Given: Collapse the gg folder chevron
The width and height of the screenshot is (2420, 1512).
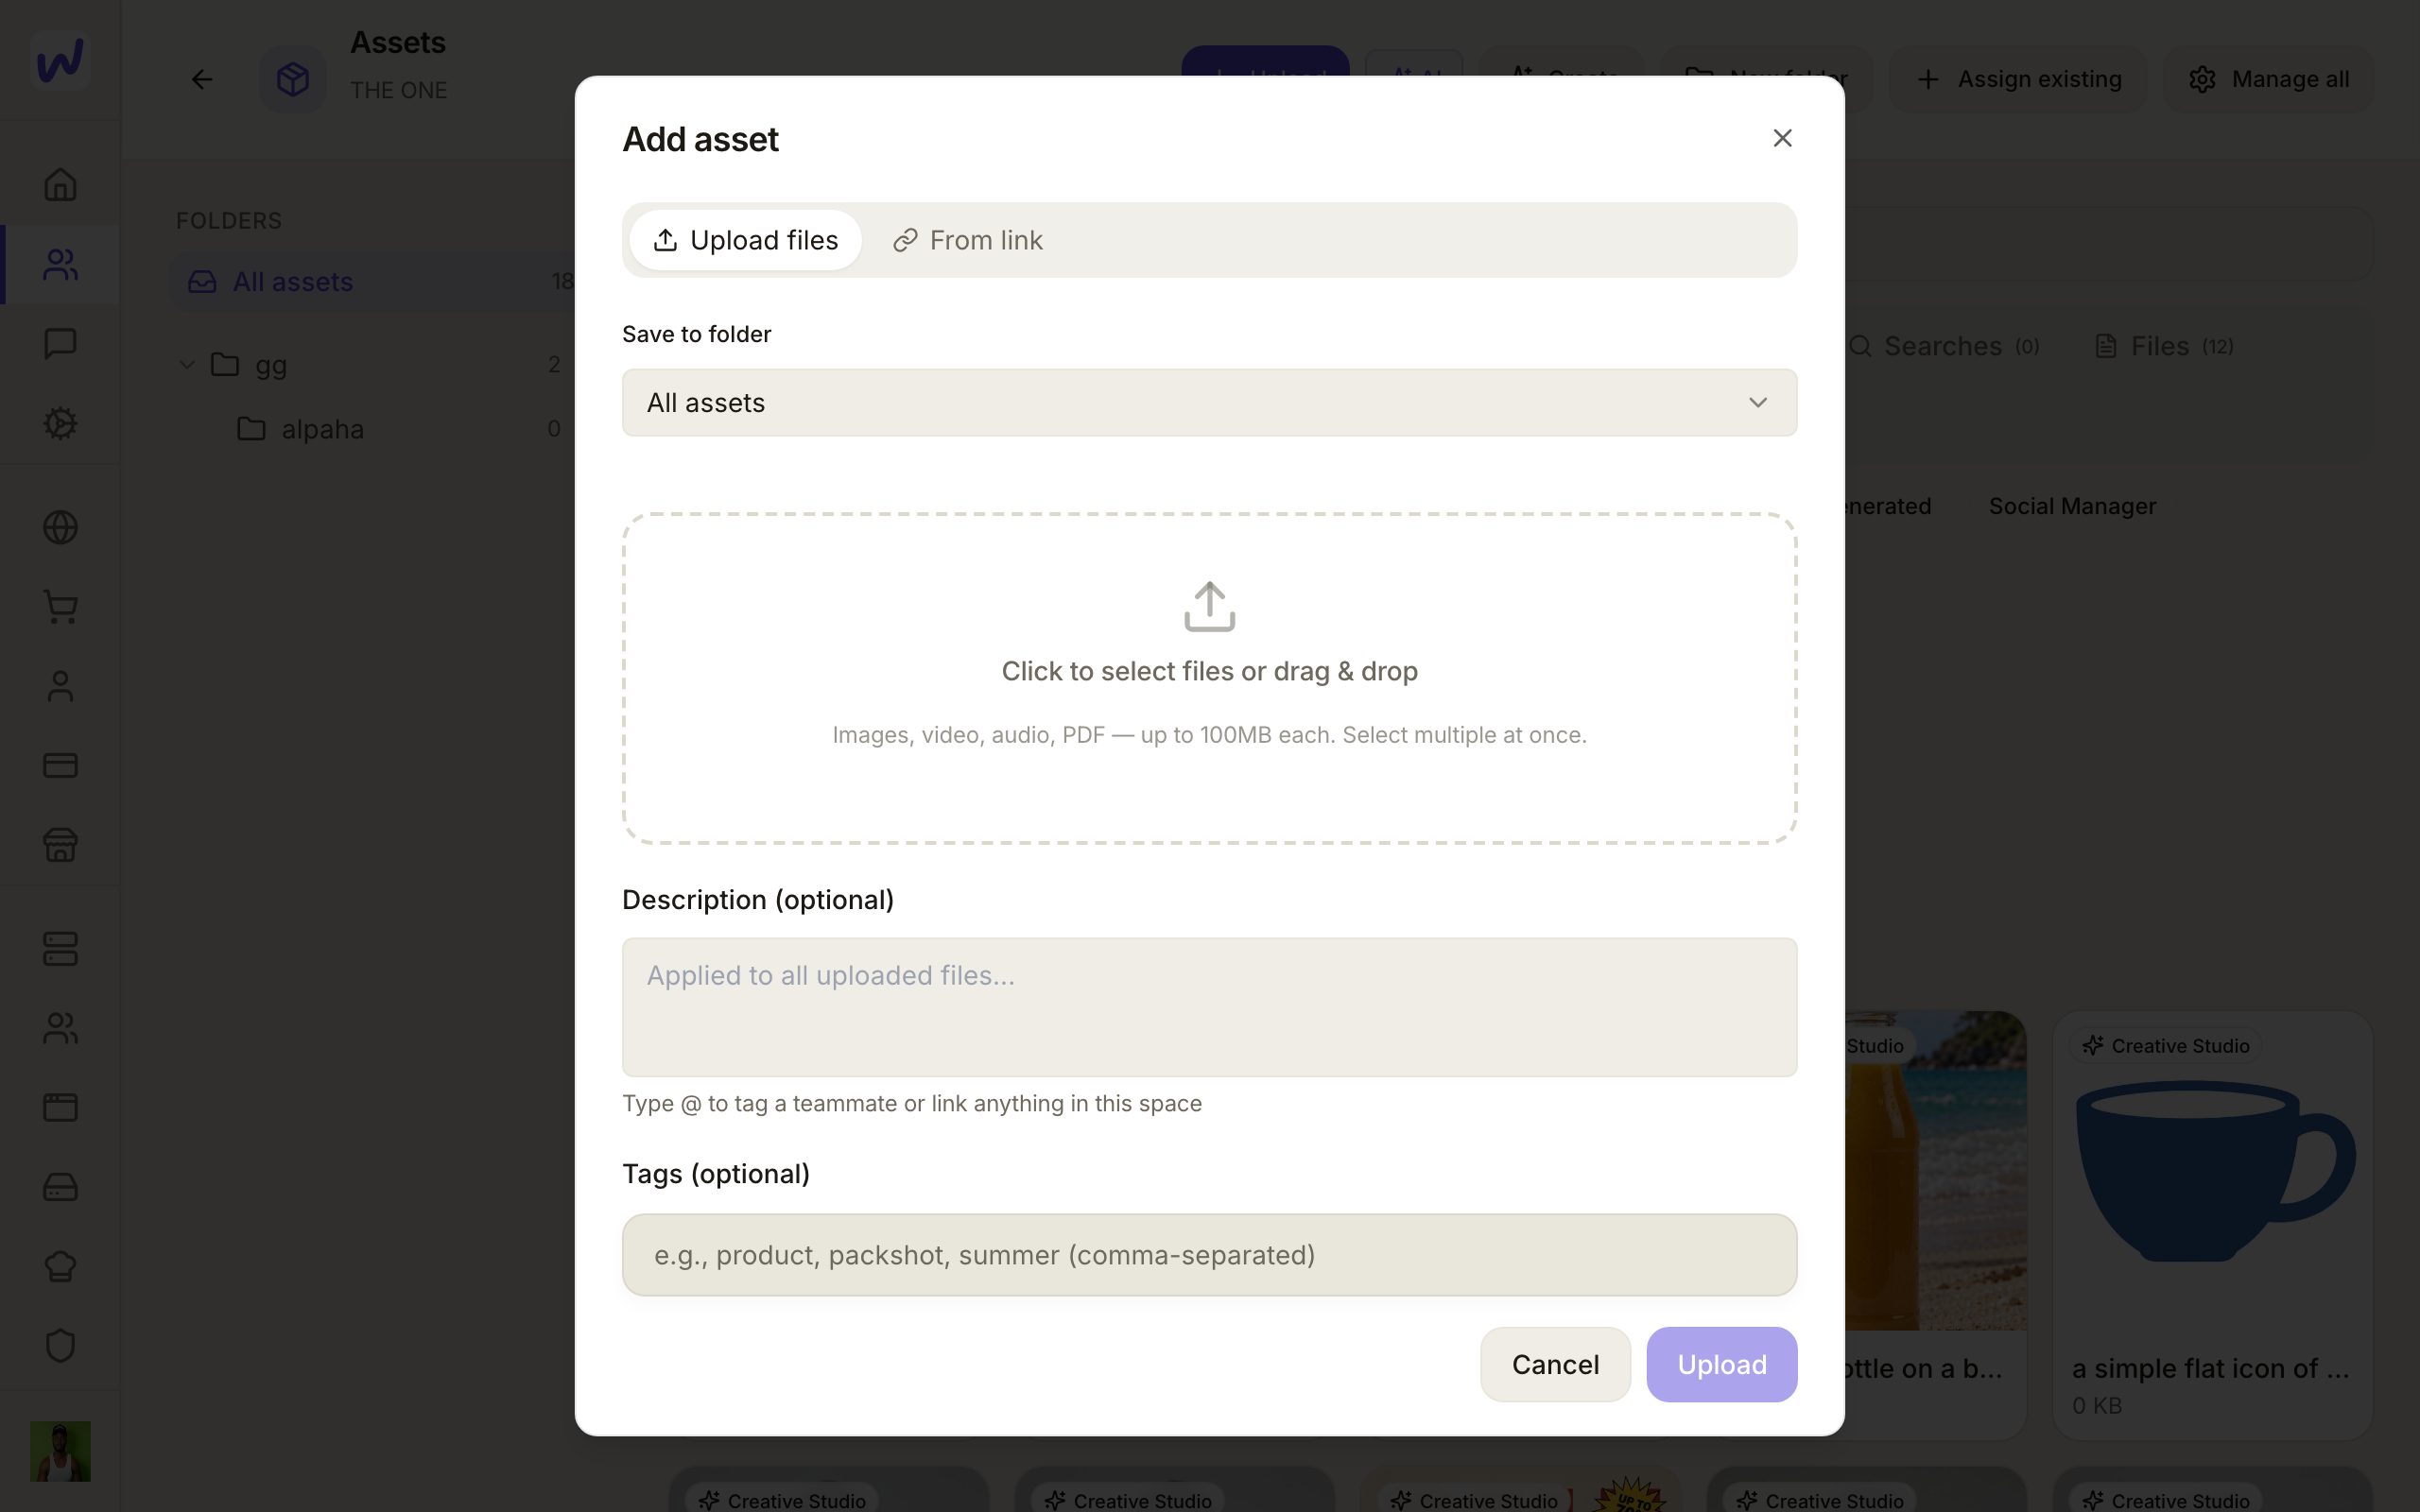Looking at the screenshot, I should (186, 365).
